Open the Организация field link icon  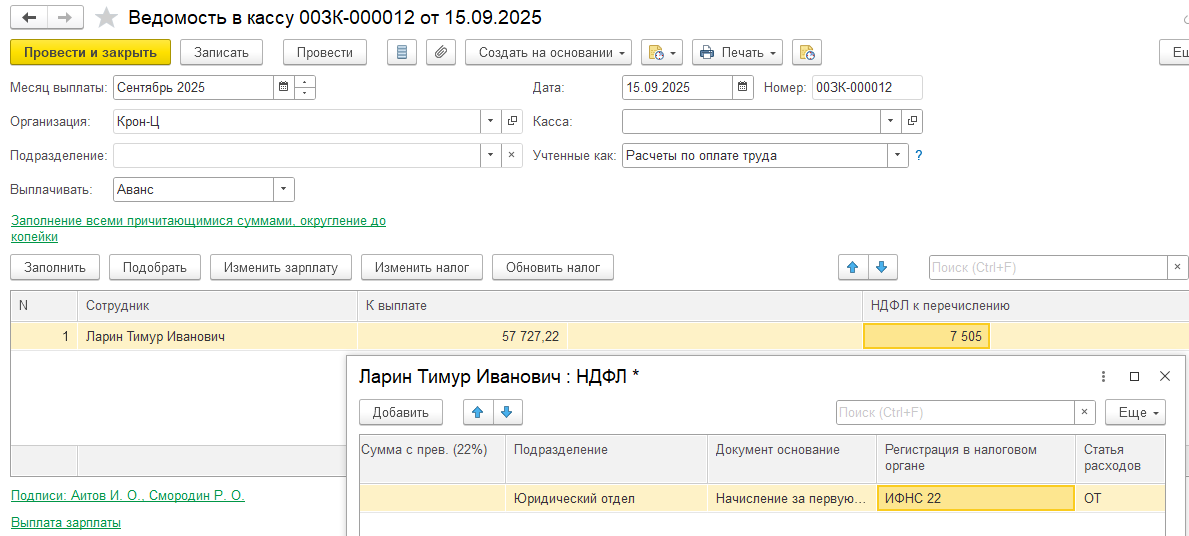pos(512,121)
